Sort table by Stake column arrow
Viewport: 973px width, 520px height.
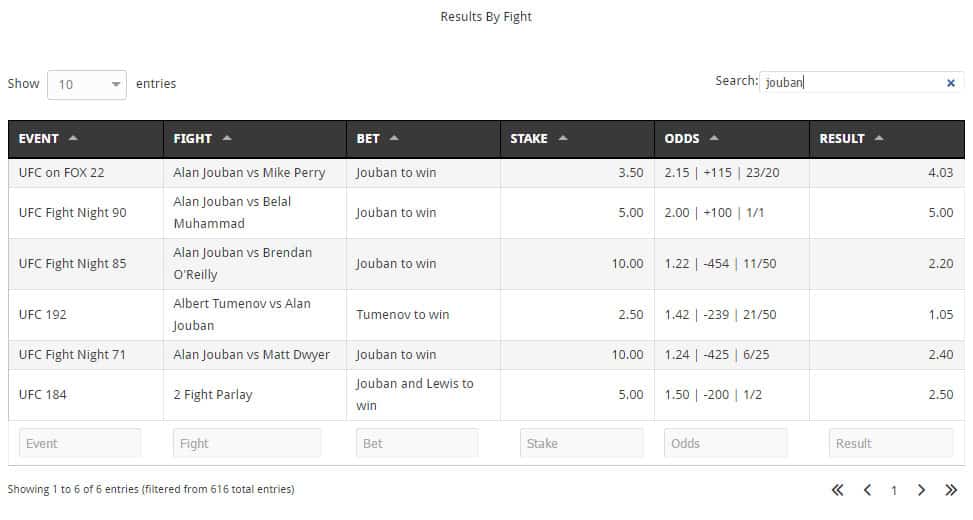563,138
